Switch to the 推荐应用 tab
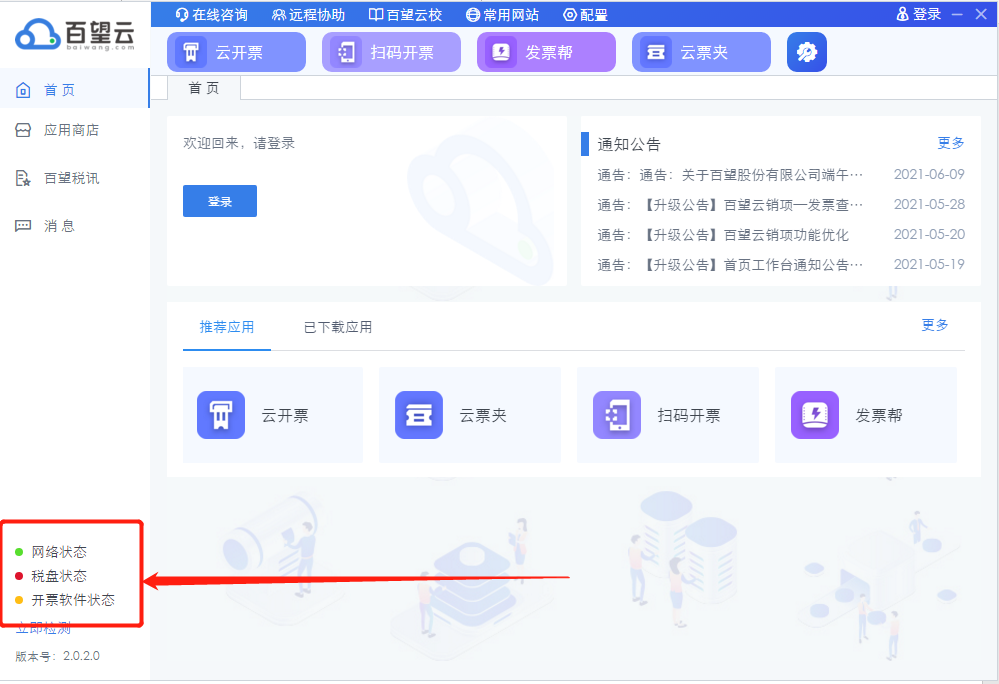999x684 pixels. (227, 327)
